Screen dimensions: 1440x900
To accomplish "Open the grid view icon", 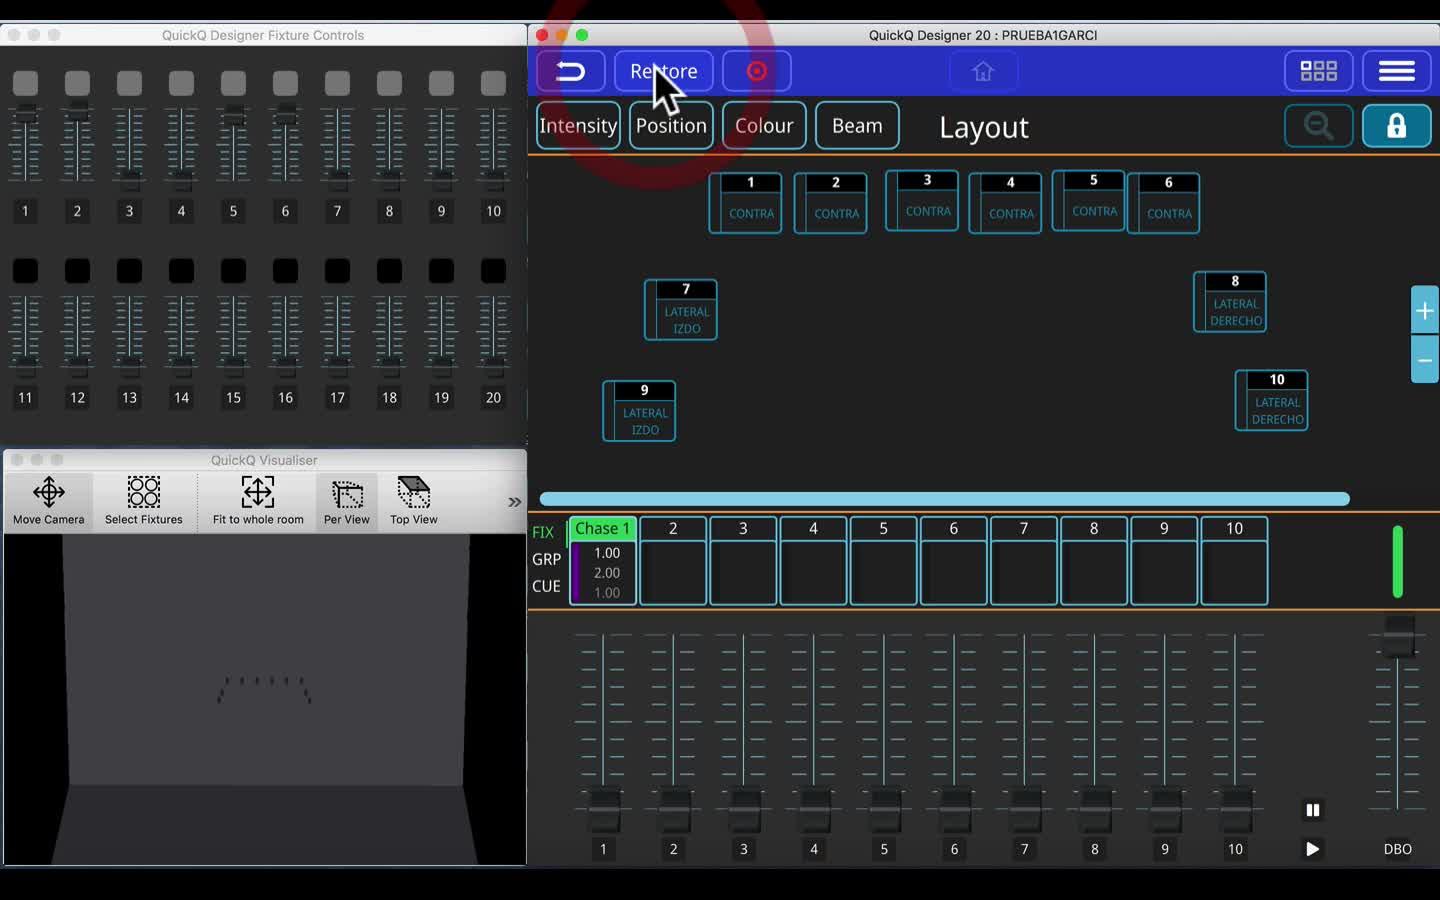I will pos(1318,71).
